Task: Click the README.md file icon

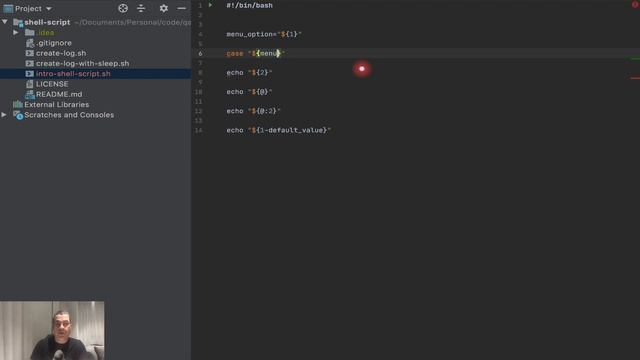Action: pos(30,94)
